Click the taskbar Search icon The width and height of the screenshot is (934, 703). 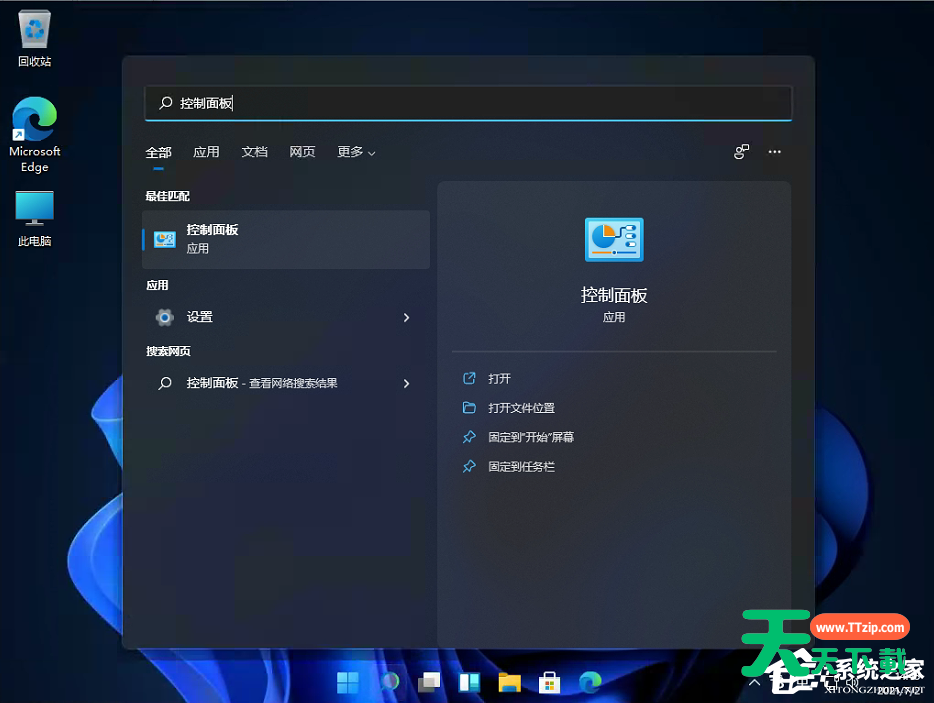[389, 682]
